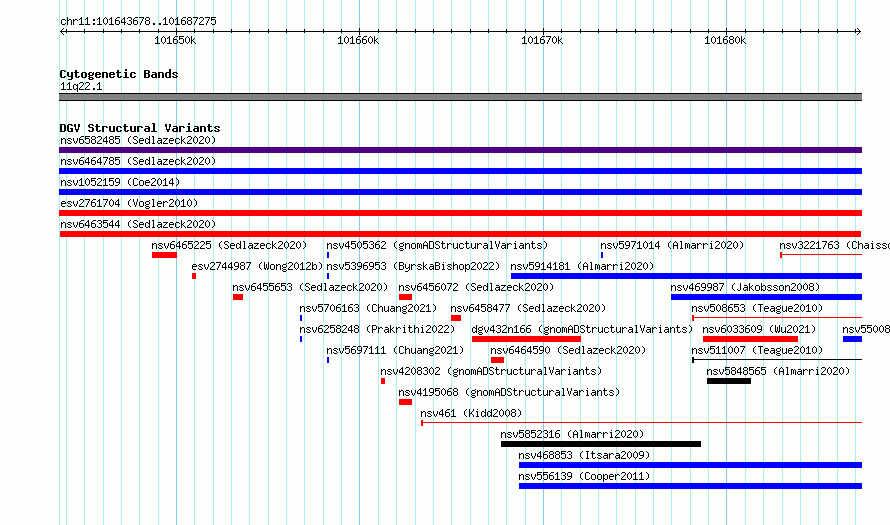Click the 101660k ruler mark
This screenshot has width=890, height=525.
click(x=359, y=40)
